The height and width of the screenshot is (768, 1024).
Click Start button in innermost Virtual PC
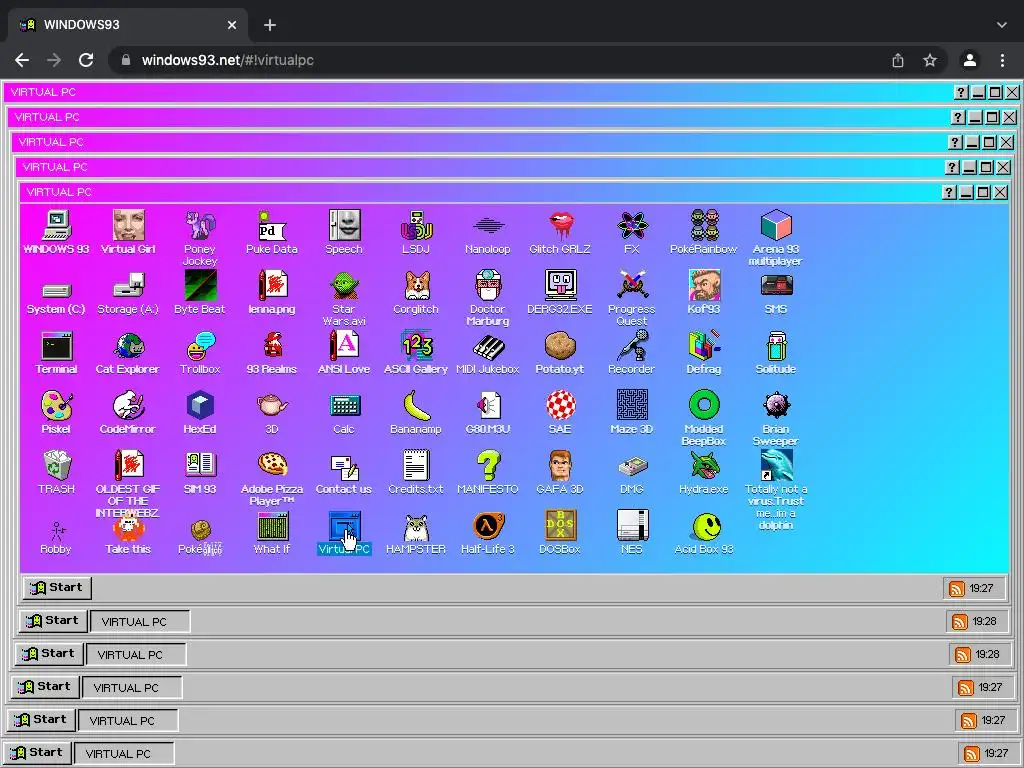(57, 588)
